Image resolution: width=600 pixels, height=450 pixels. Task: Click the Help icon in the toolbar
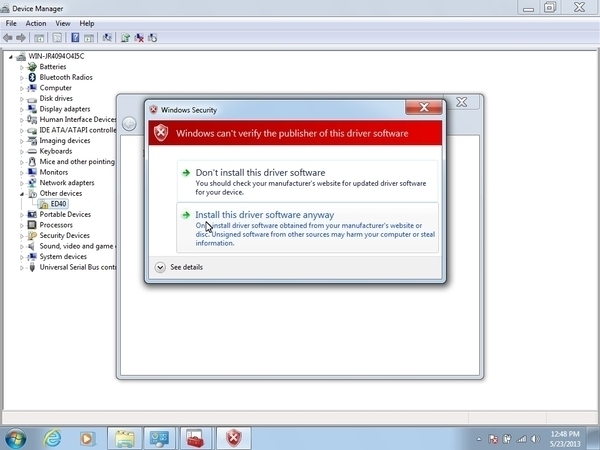[x=75, y=38]
